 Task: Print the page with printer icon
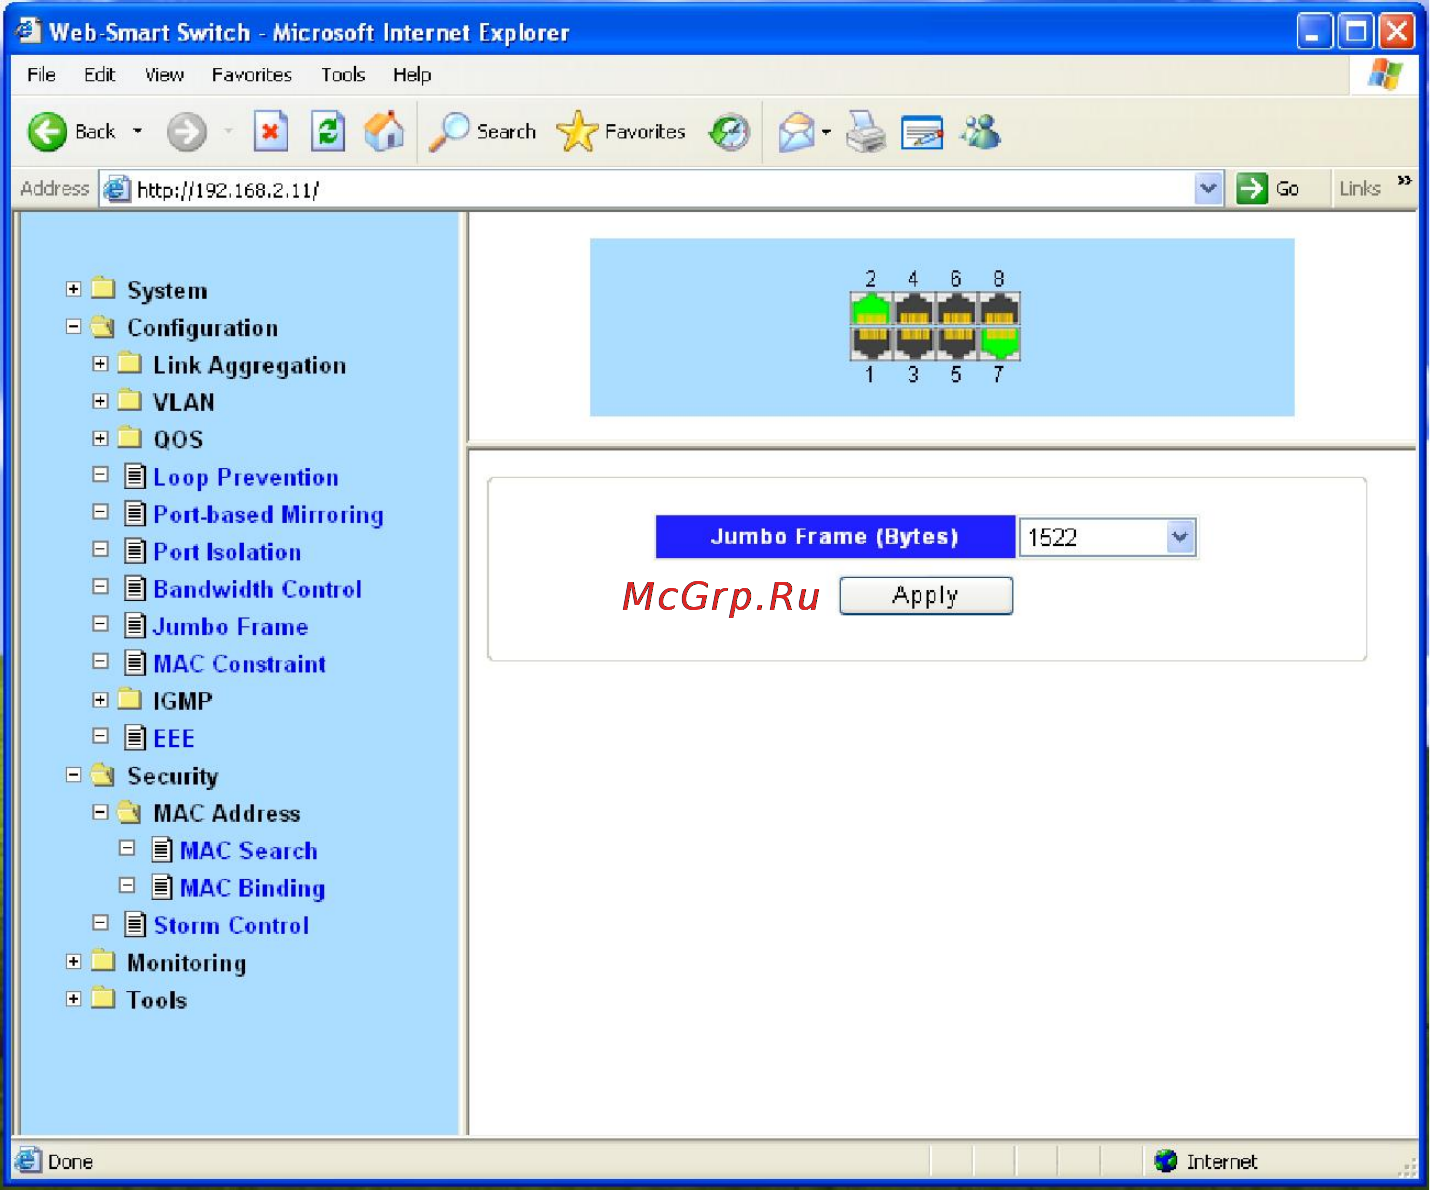(x=866, y=132)
